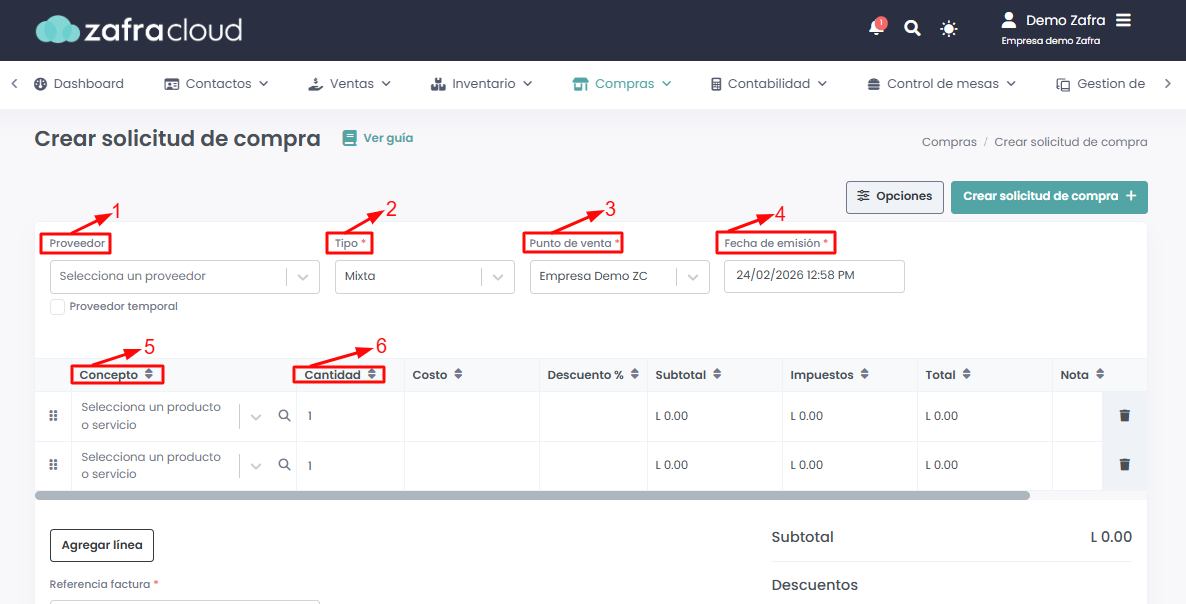The image size is (1186, 604).
Task: Click the Crear solicitud de compra button
Action: [1049, 197]
